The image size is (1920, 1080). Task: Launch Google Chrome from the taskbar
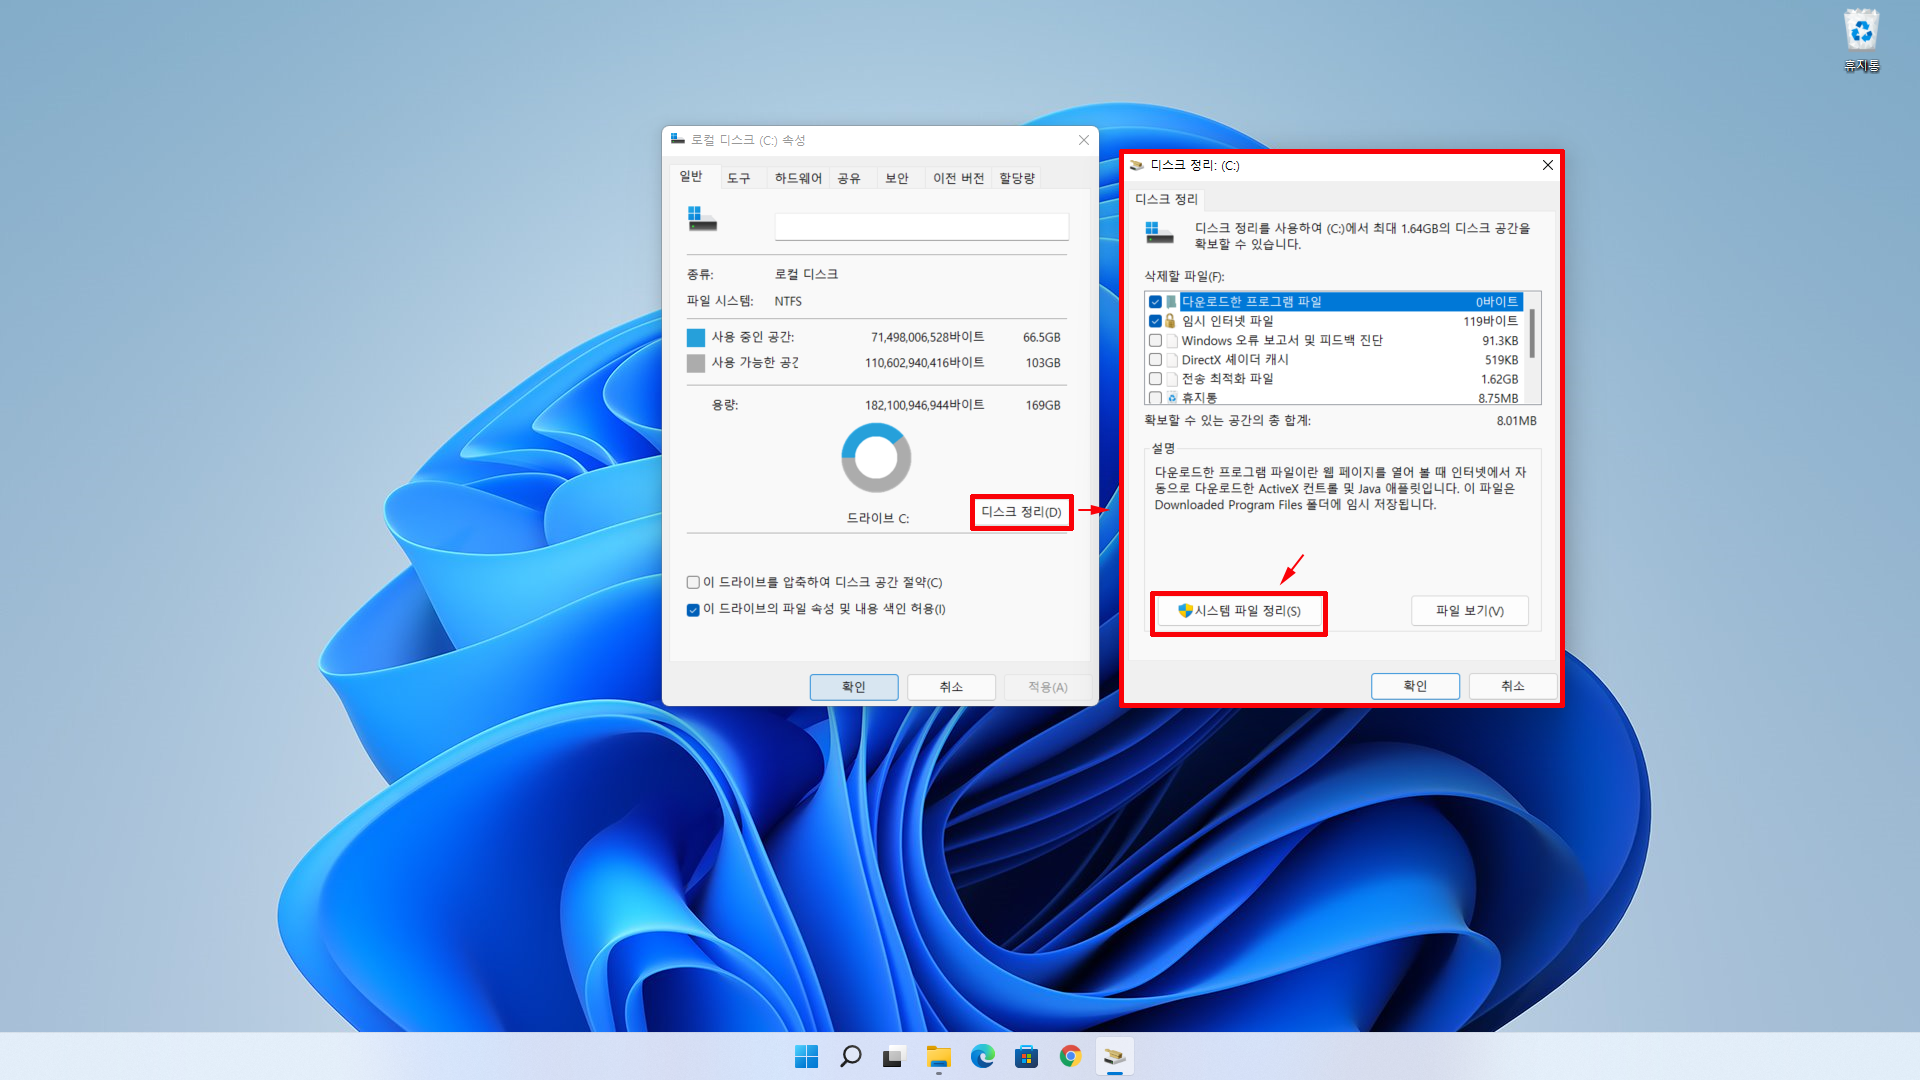coord(1070,1056)
